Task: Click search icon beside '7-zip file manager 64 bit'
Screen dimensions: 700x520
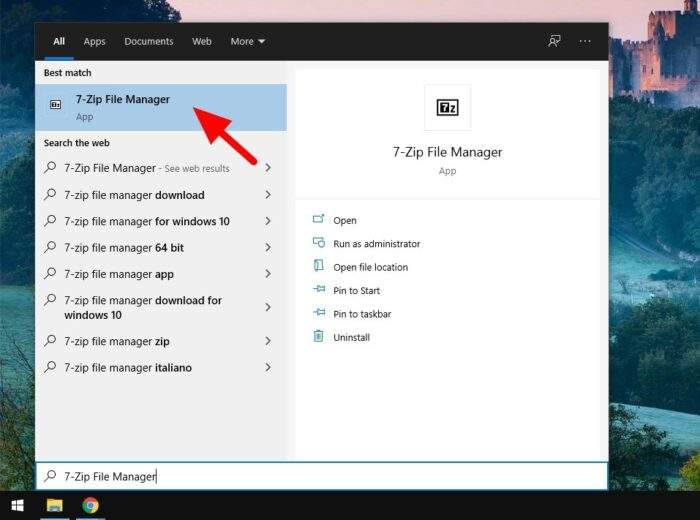Action: 50,247
